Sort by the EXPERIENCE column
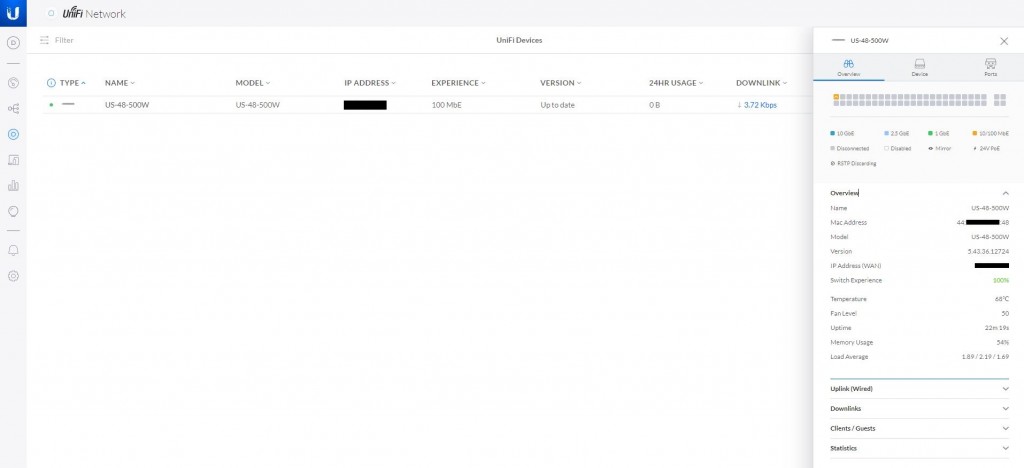Viewport: 1024px width, 468px height. pos(458,83)
